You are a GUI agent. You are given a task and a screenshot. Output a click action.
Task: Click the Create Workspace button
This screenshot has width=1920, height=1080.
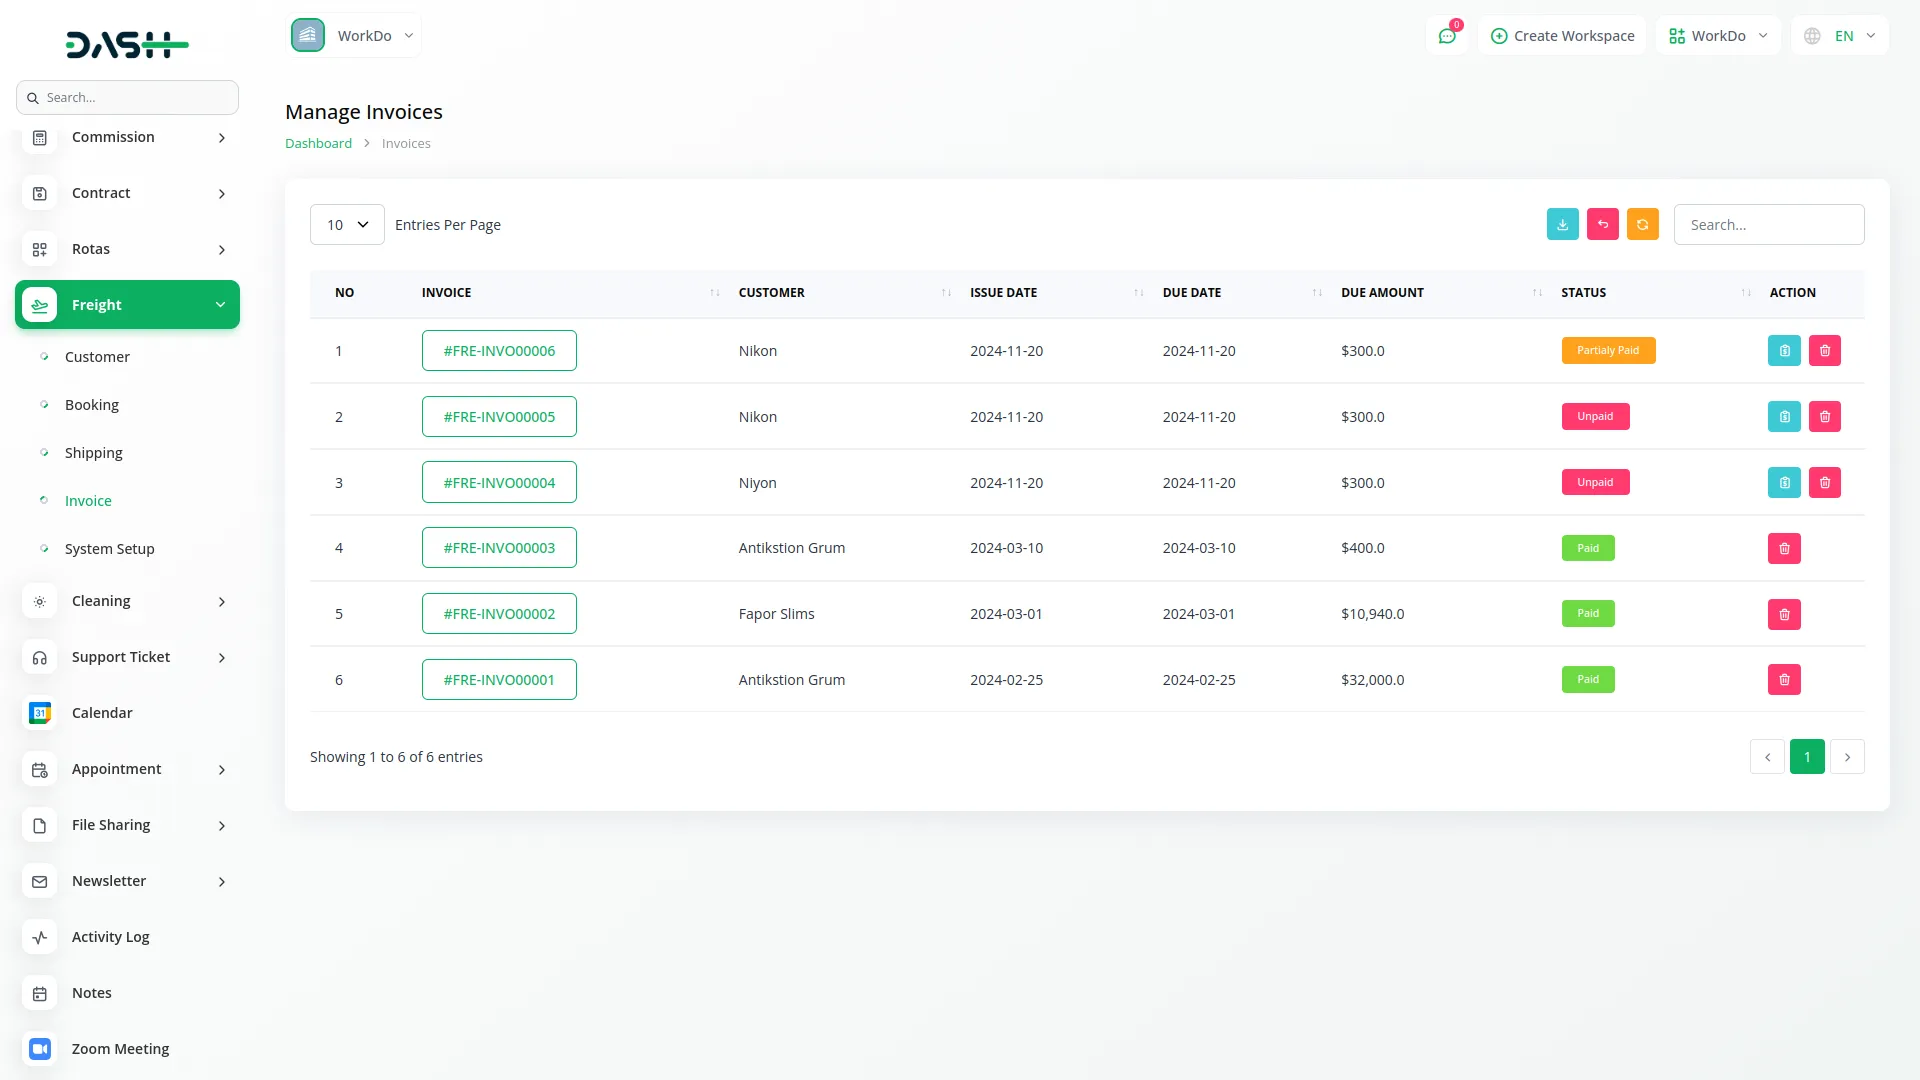click(x=1562, y=35)
